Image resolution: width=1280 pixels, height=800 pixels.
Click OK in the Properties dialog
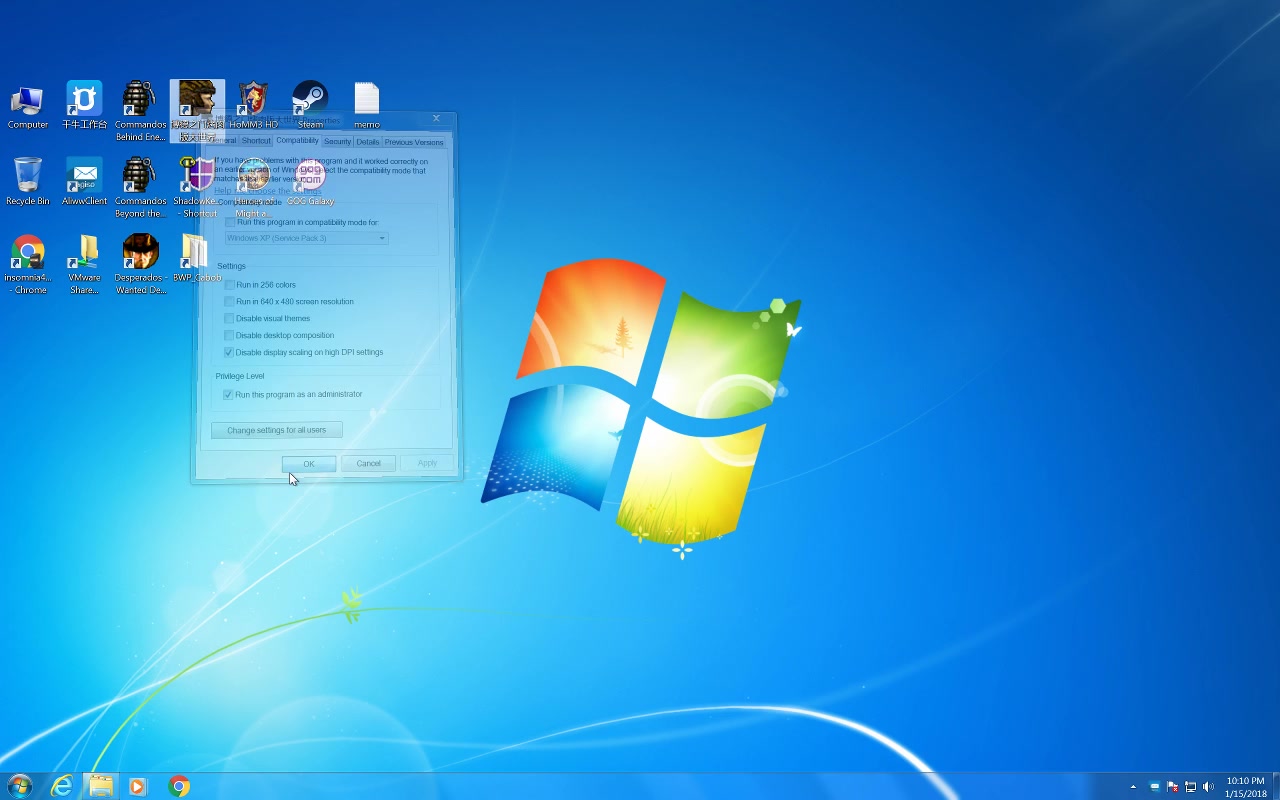tap(309, 464)
